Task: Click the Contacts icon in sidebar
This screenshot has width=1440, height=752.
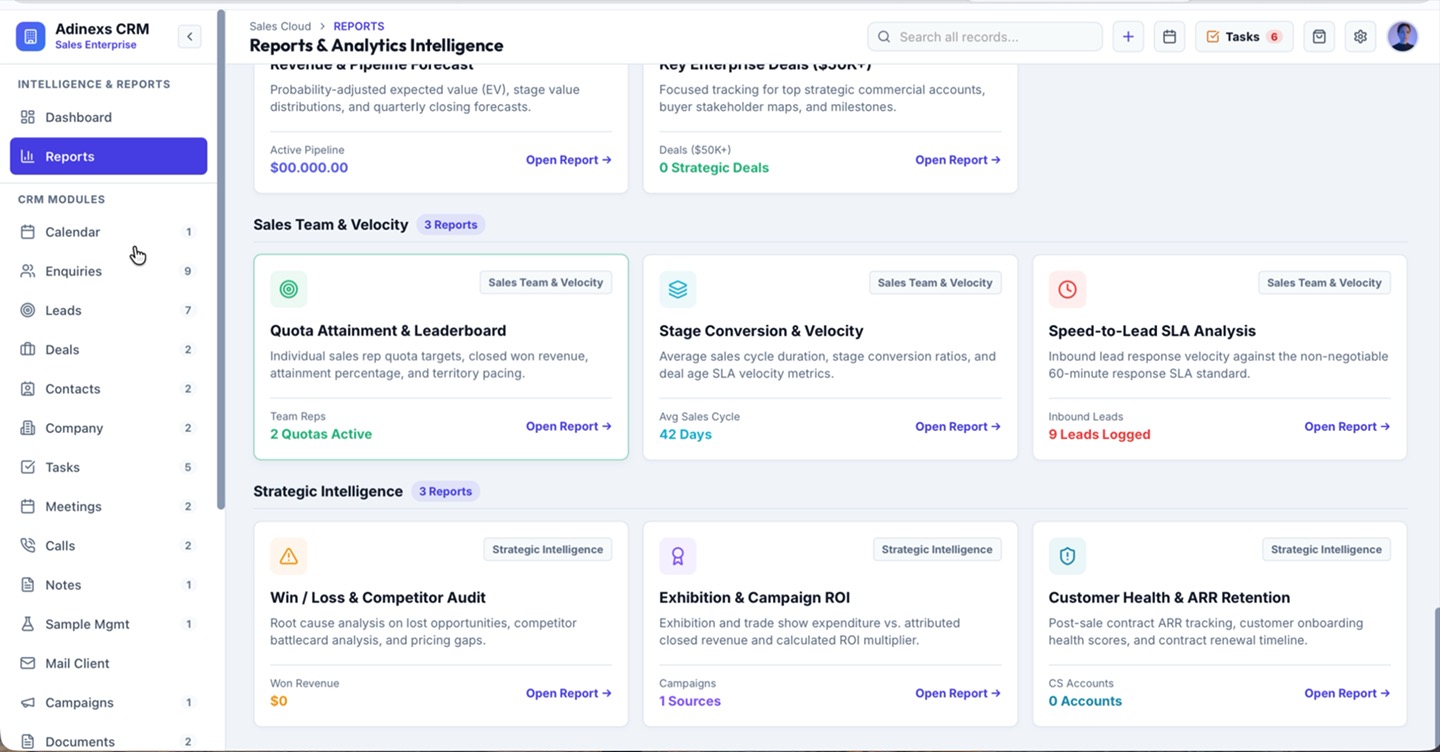Action: pos(28,389)
